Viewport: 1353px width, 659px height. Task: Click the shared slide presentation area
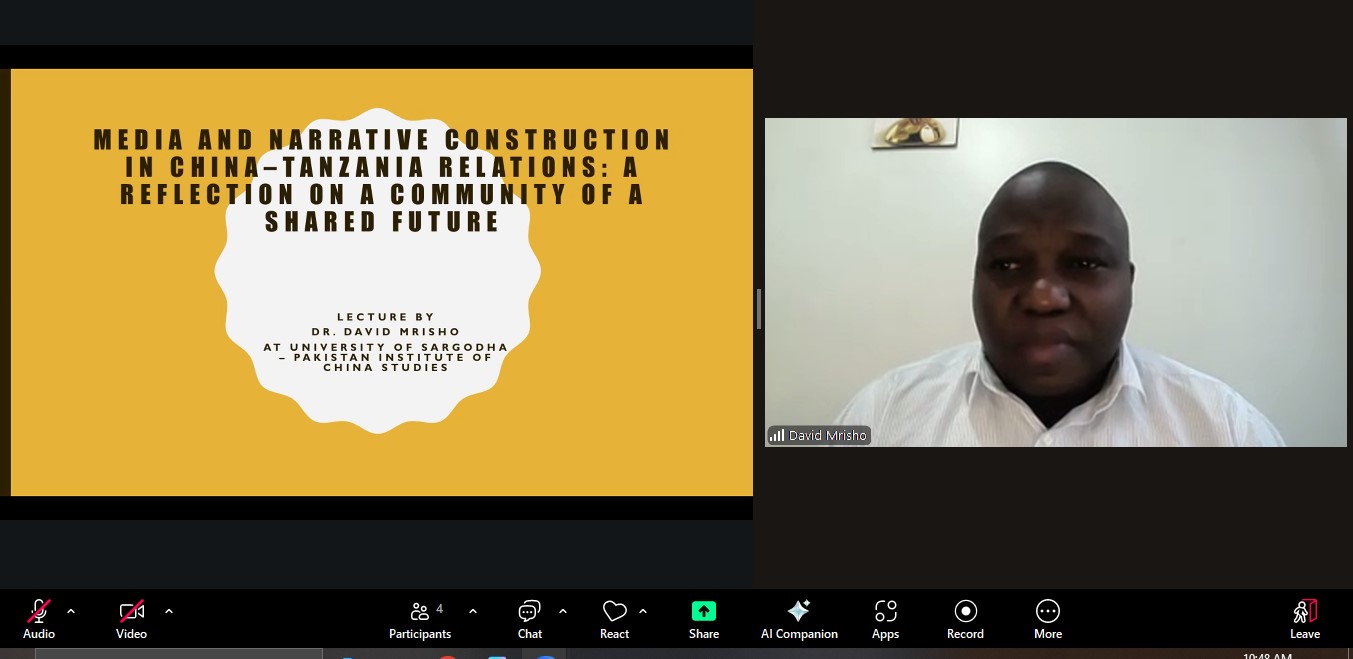pos(381,282)
